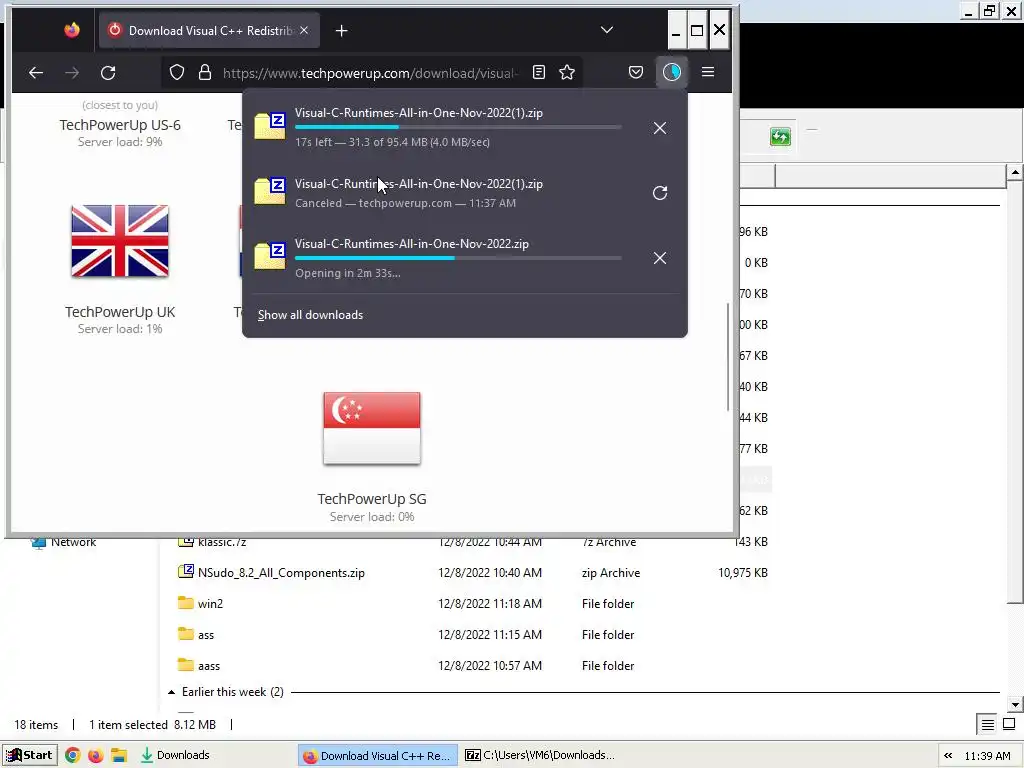Reload the TechPowerUp page
This screenshot has height=768, width=1024.
[x=108, y=72]
